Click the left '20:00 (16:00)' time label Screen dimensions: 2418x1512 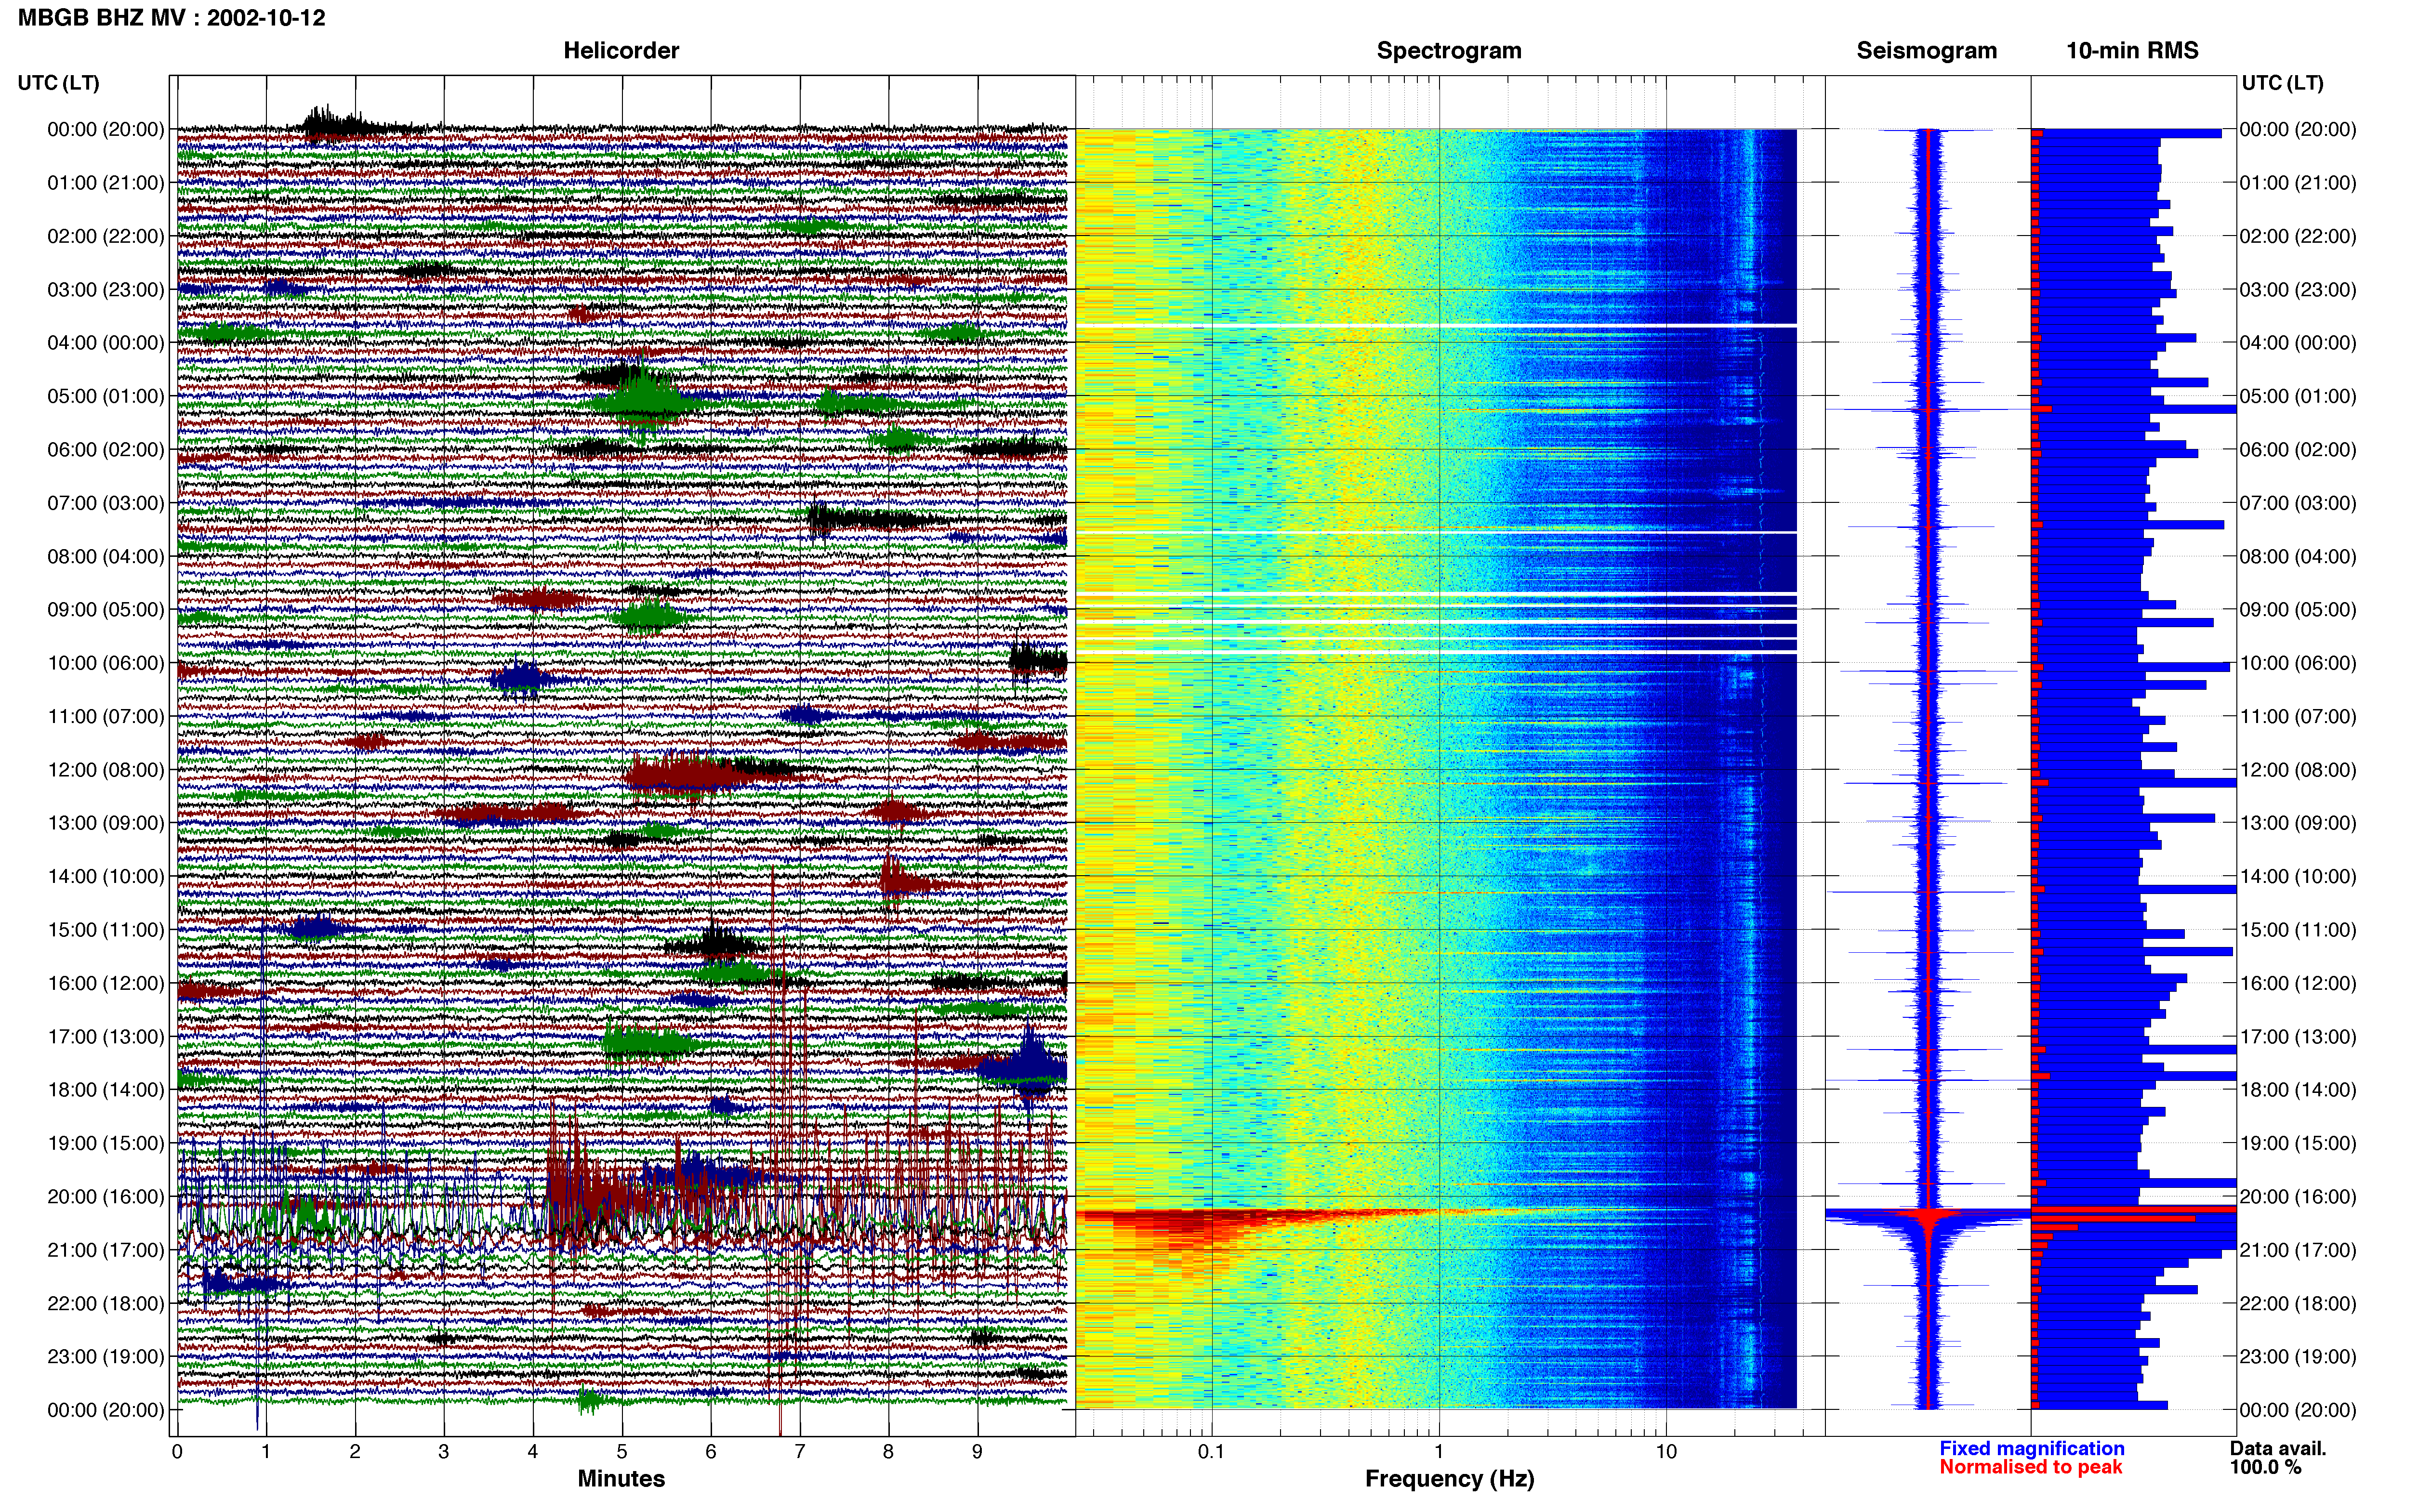(106, 1197)
